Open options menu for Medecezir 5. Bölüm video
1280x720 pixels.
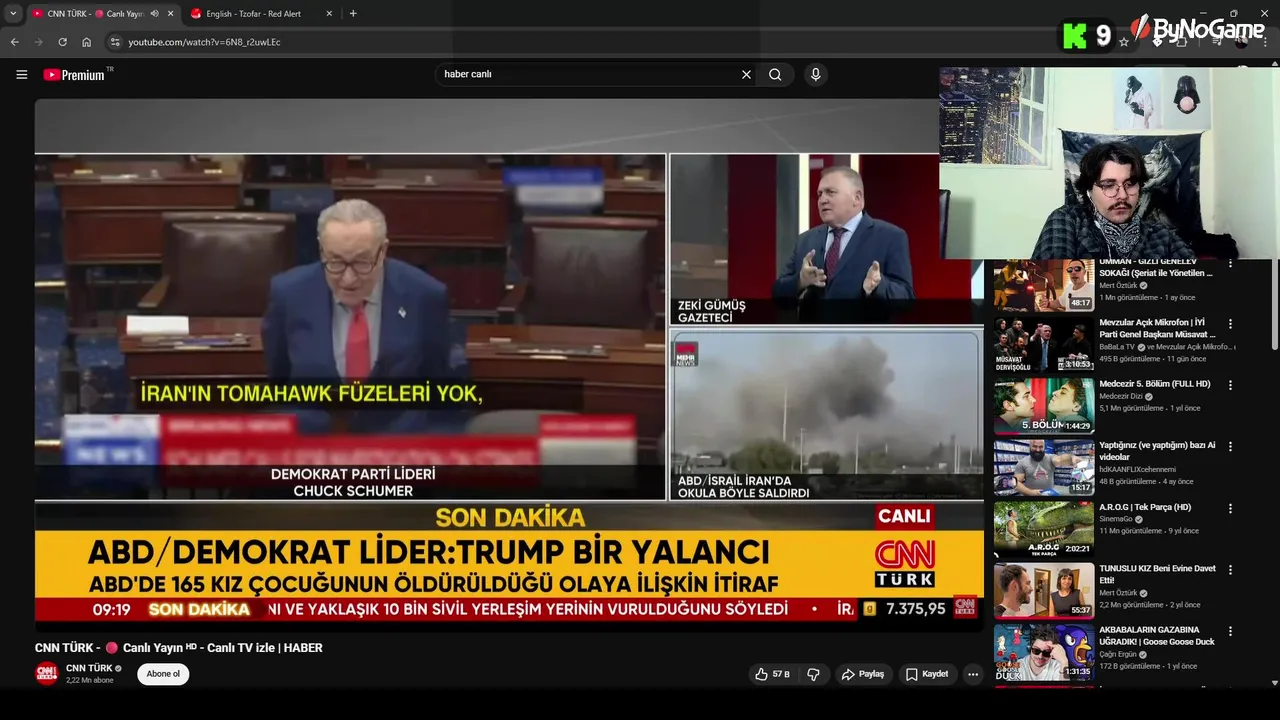(1230, 385)
